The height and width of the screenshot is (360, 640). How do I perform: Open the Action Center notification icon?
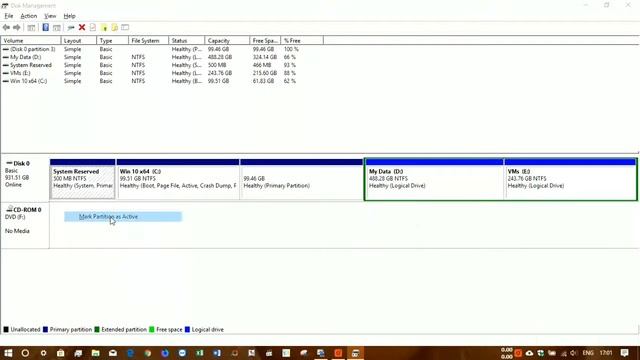point(624,353)
